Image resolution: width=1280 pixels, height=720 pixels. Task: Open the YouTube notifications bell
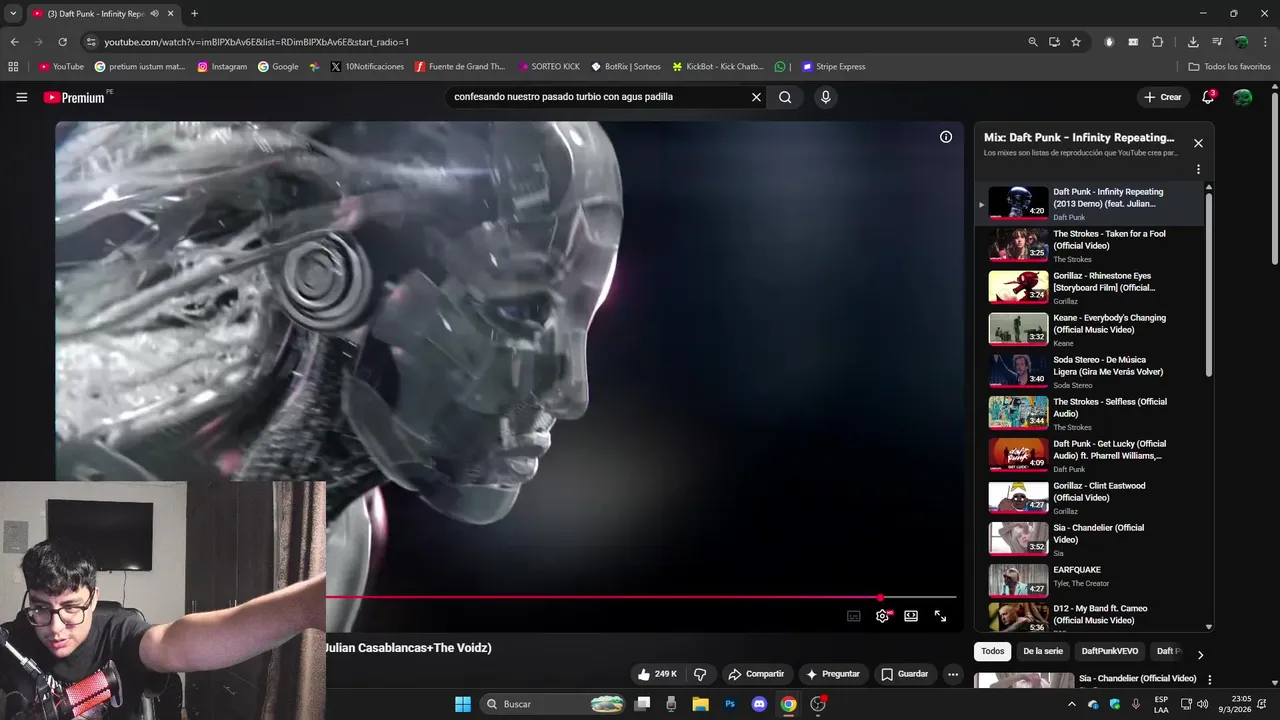pyautogui.click(x=1208, y=97)
